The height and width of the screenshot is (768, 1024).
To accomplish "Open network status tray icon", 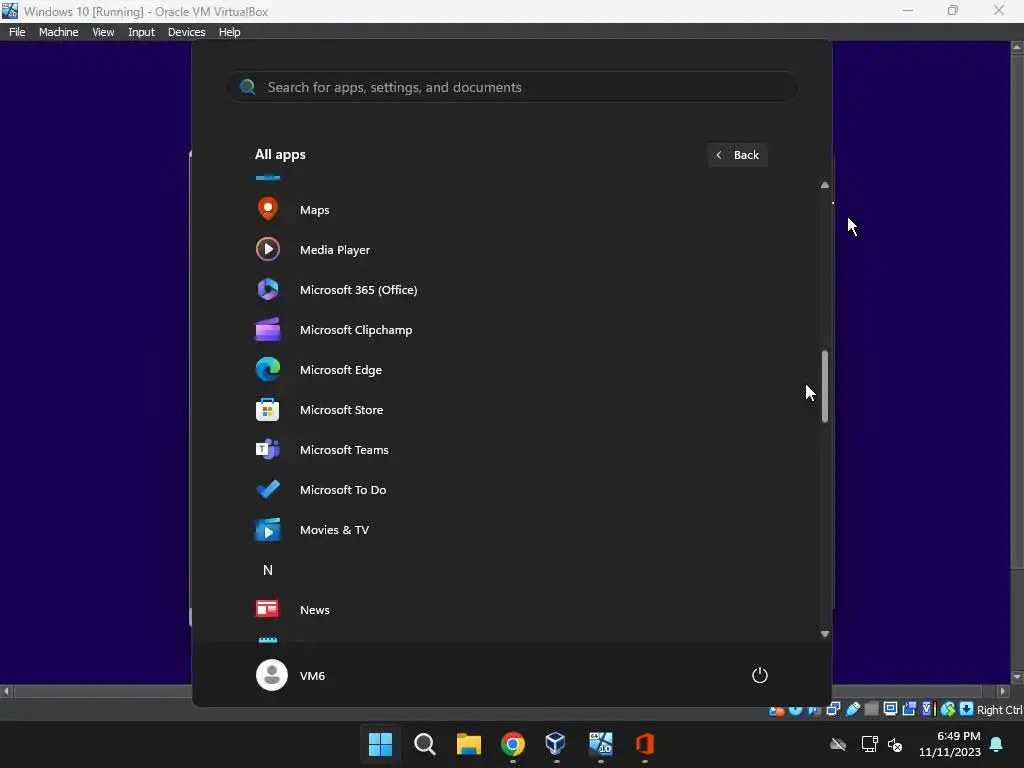I will [x=869, y=744].
